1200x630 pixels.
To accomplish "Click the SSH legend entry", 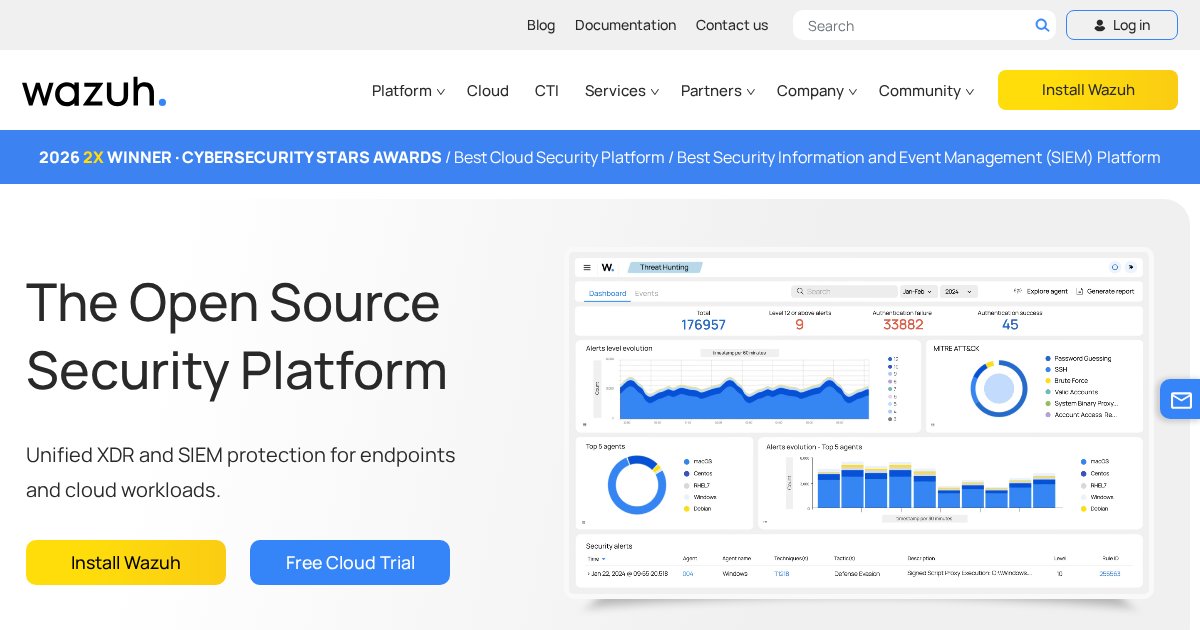I will 1056,369.
